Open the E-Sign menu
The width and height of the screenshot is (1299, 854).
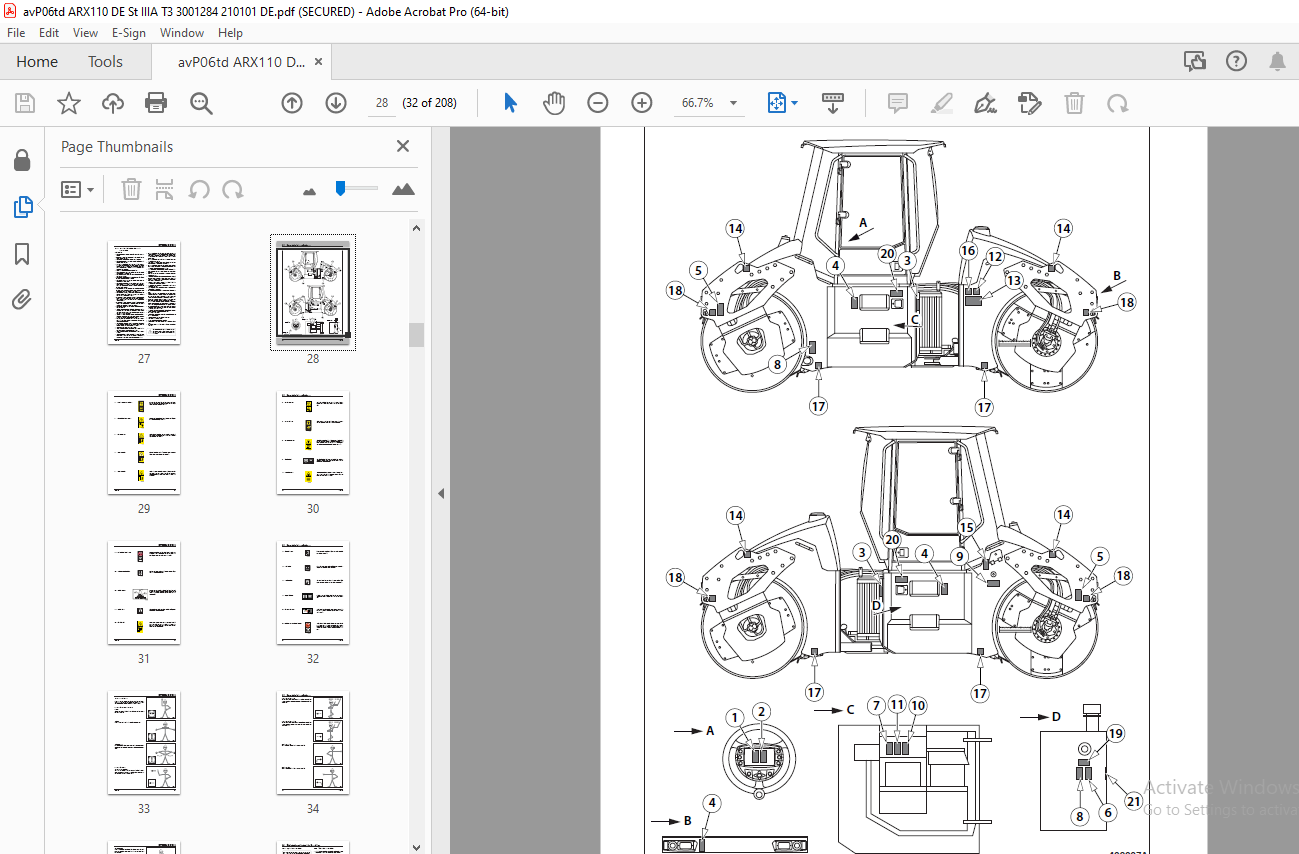click(129, 33)
